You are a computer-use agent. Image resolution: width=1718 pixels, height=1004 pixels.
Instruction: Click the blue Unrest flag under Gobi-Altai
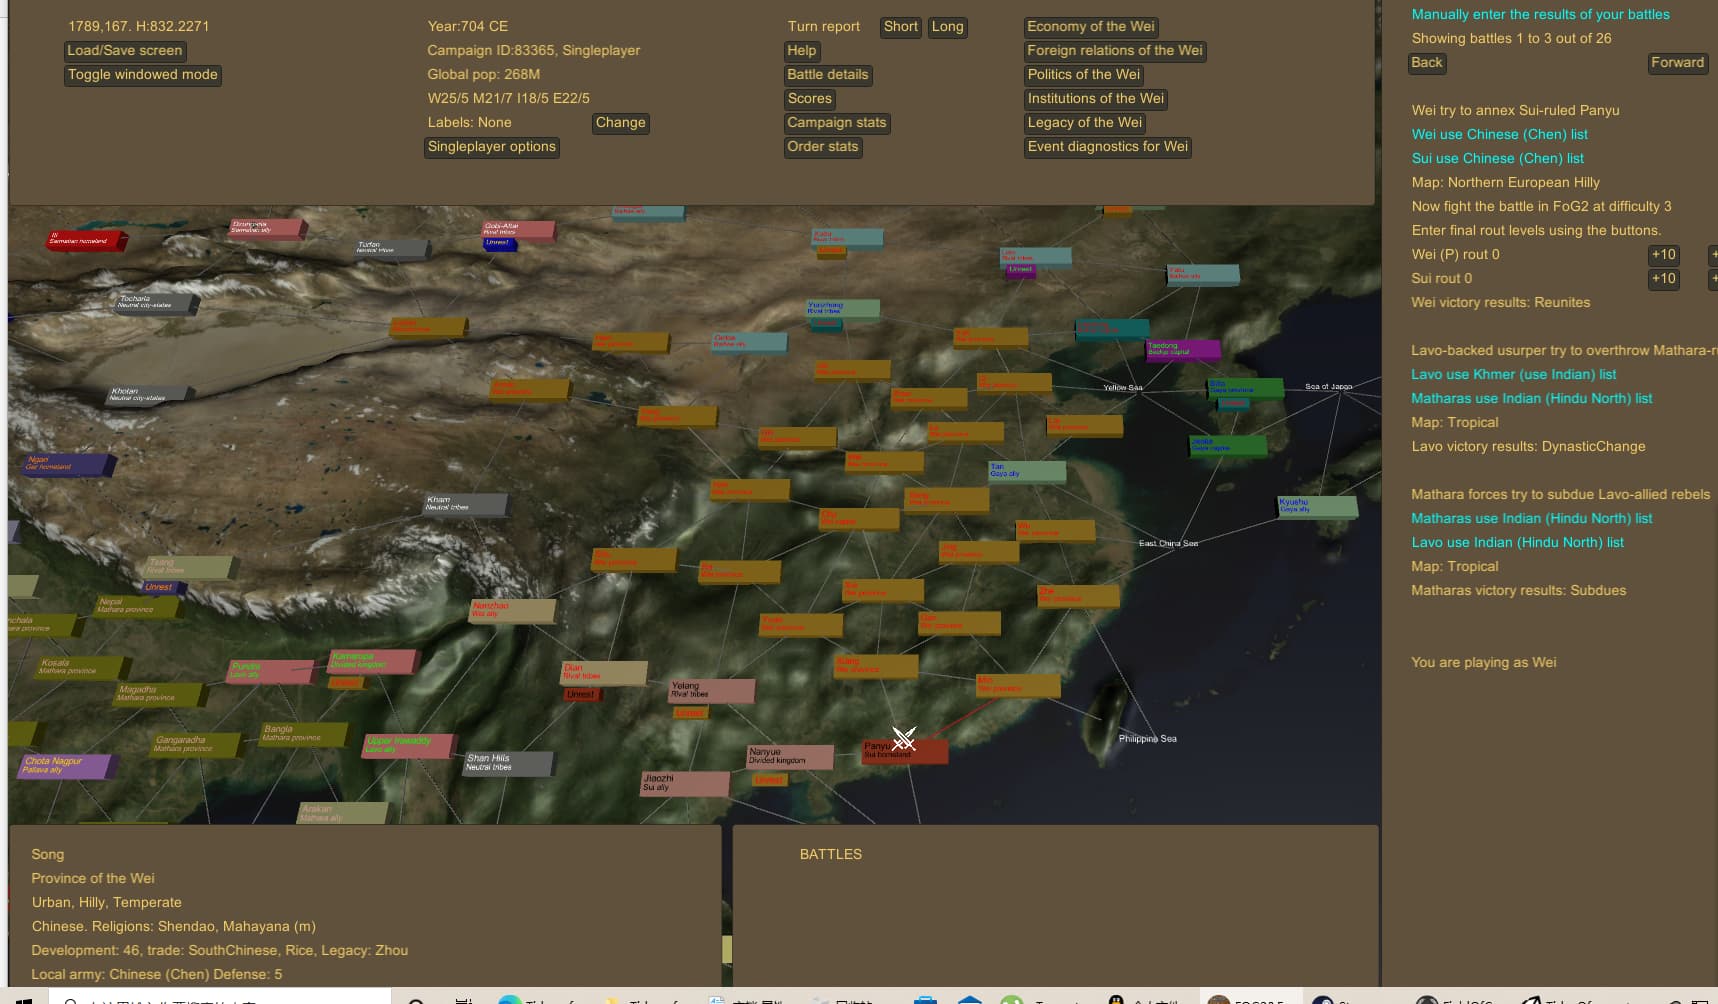500,243
